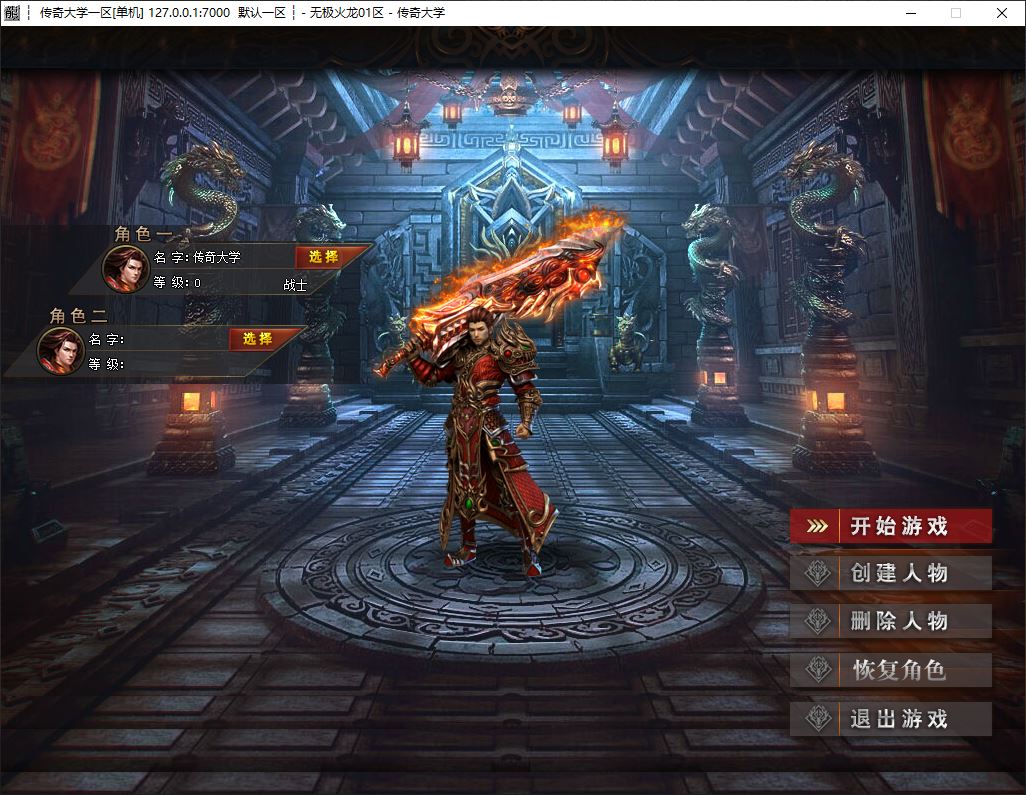Image resolution: width=1026 pixels, height=795 pixels.
Task: Click the emblem icon beside 退出游戏
Action: point(817,719)
